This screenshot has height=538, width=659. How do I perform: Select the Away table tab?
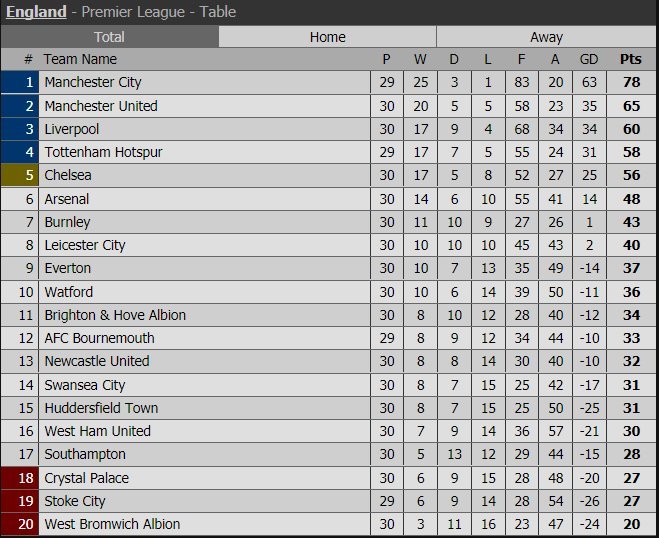546,37
